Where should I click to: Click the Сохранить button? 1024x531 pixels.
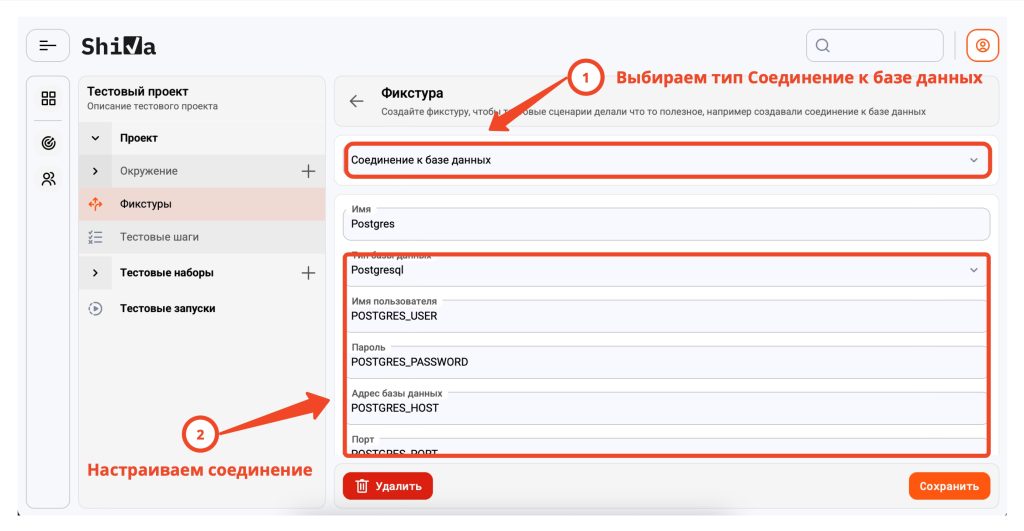(x=948, y=486)
